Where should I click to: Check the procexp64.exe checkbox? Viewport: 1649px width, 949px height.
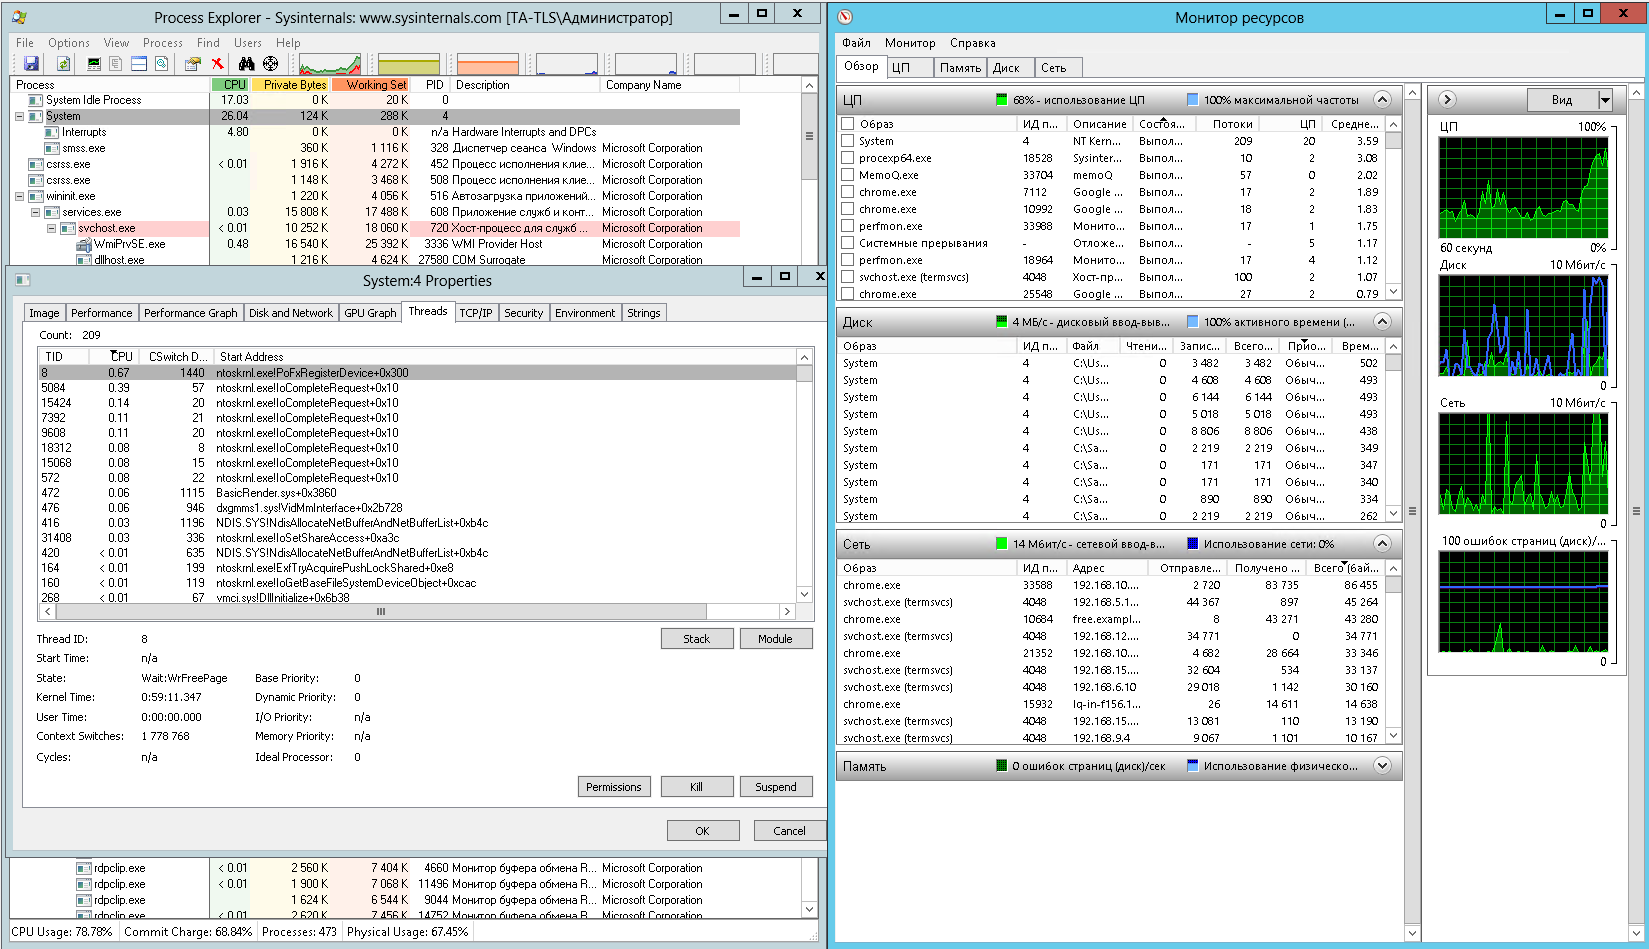848,158
